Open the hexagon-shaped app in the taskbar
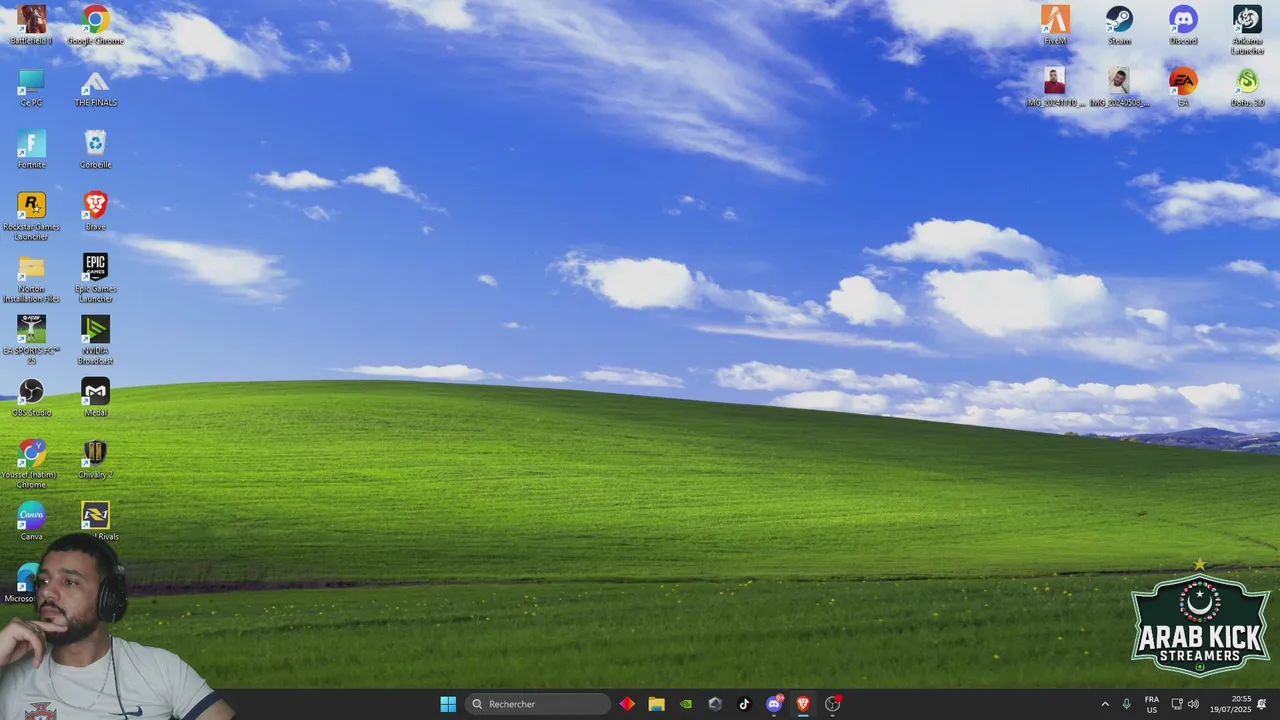Image resolution: width=1280 pixels, height=720 pixels. click(x=715, y=704)
